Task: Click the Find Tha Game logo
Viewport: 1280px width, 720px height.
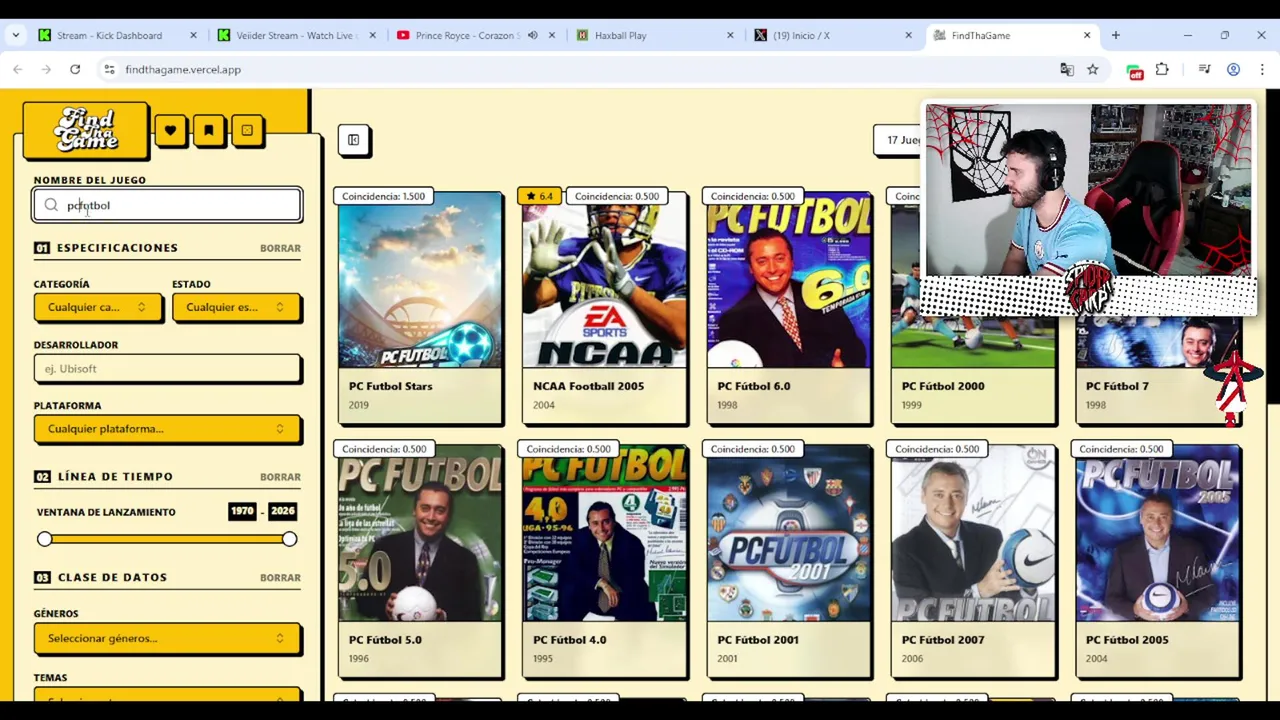Action: [x=86, y=130]
